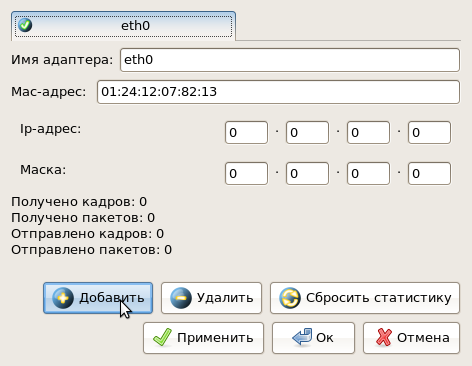Viewport: 472px width, 366px height.
Task: Click the 'Получено кадров: 0' statistic text
Action: click(79, 202)
